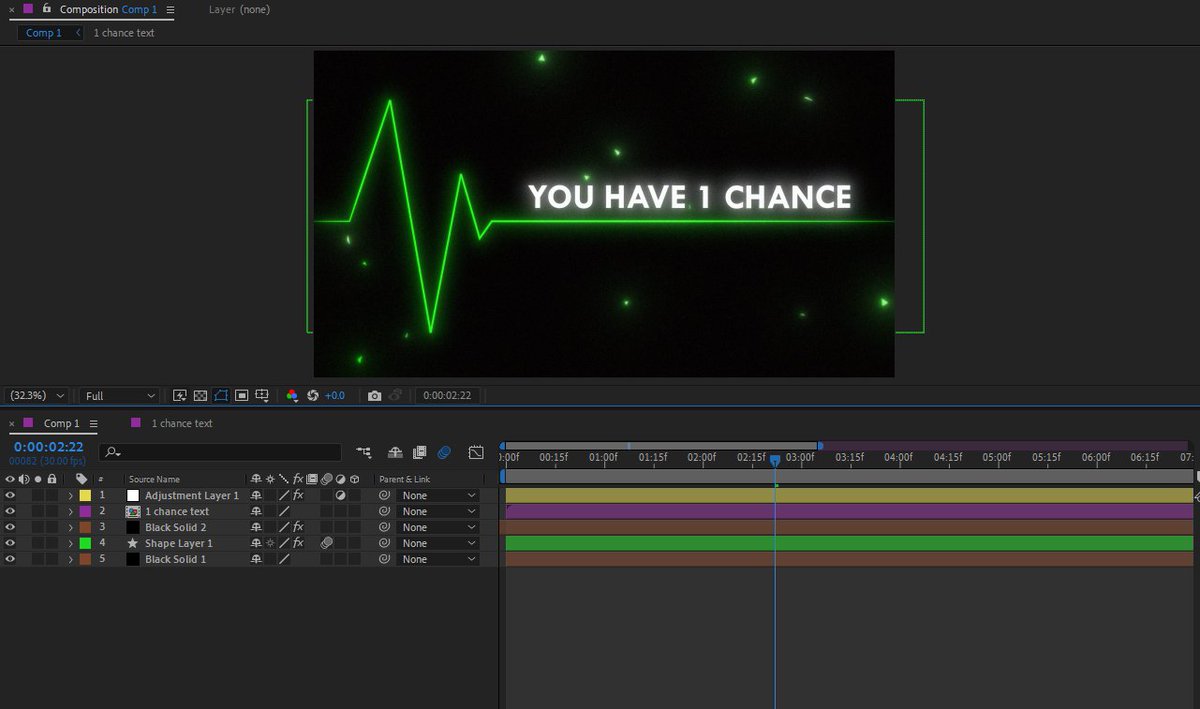Screen dimensions: 1200x709
Task: Take a snapshot with the camera icon
Action: click(x=374, y=396)
